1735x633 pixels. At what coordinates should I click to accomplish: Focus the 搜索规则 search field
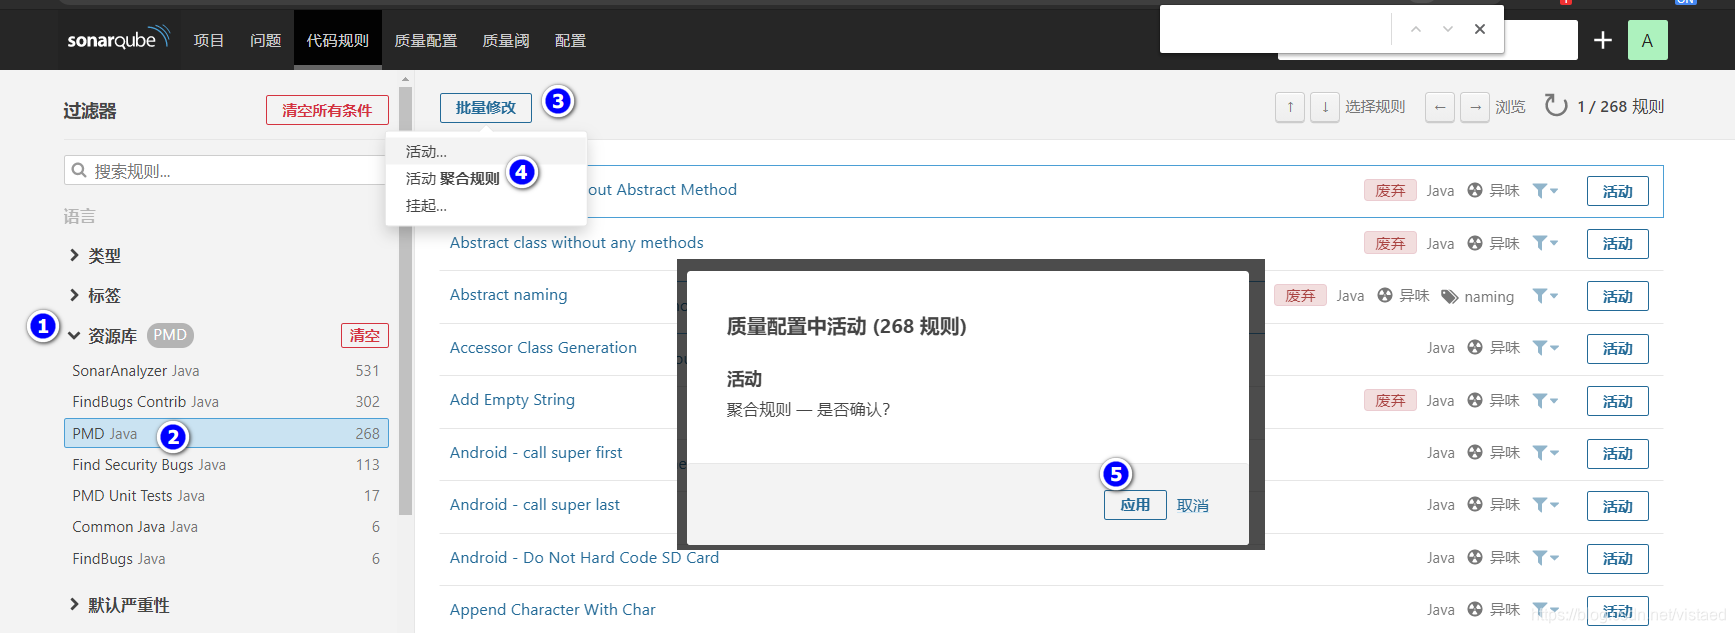tap(225, 171)
